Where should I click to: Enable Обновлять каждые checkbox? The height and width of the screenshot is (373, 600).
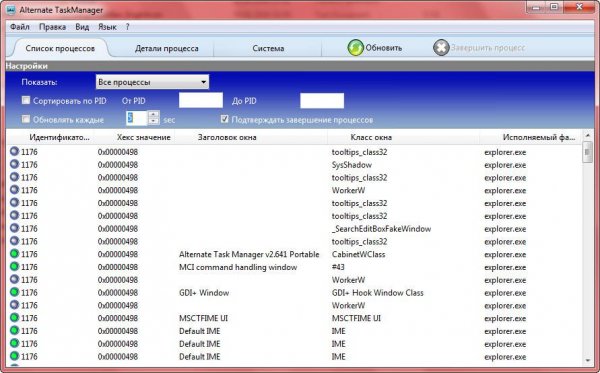click(26, 119)
